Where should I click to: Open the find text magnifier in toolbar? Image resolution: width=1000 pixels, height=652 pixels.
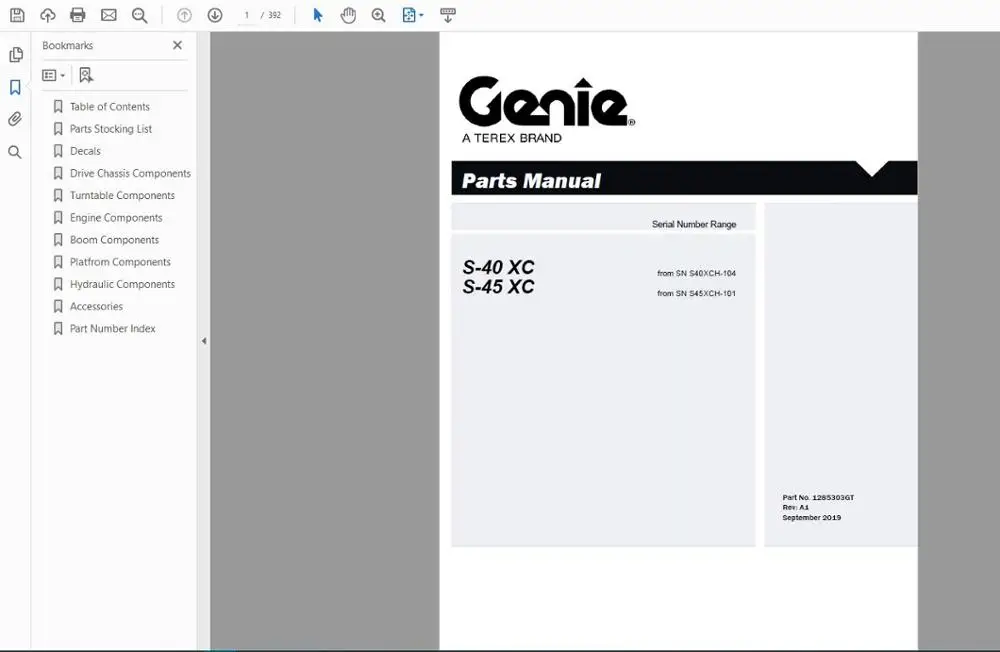click(x=140, y=15)
